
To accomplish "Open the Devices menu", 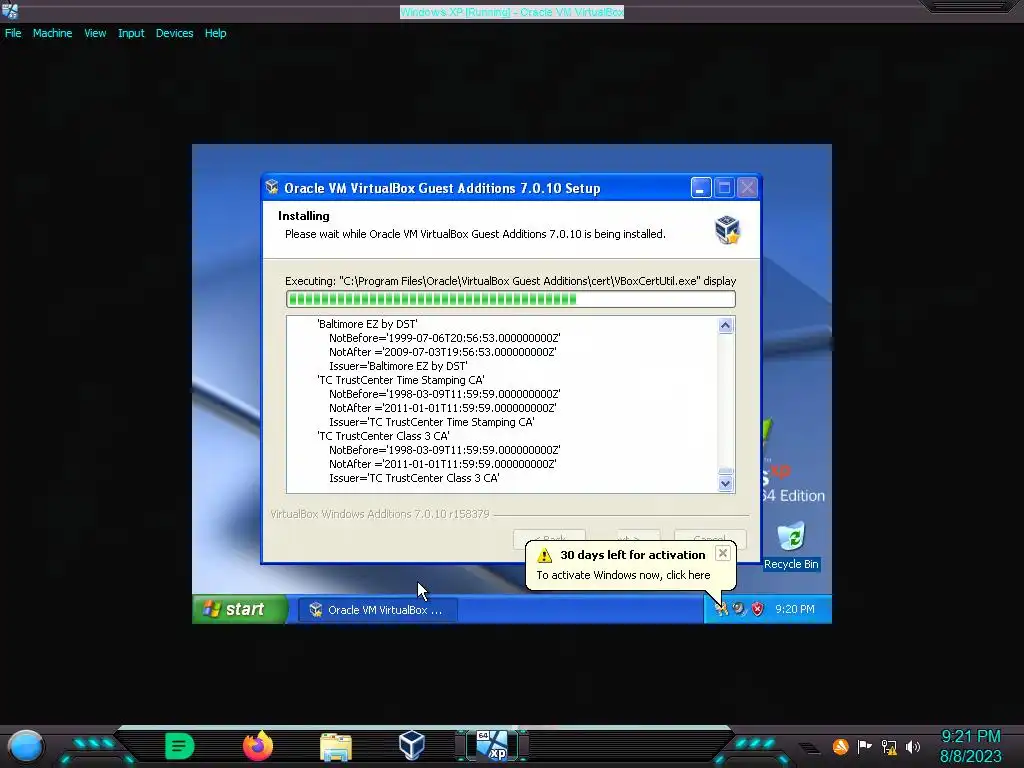I will point(174,33).
